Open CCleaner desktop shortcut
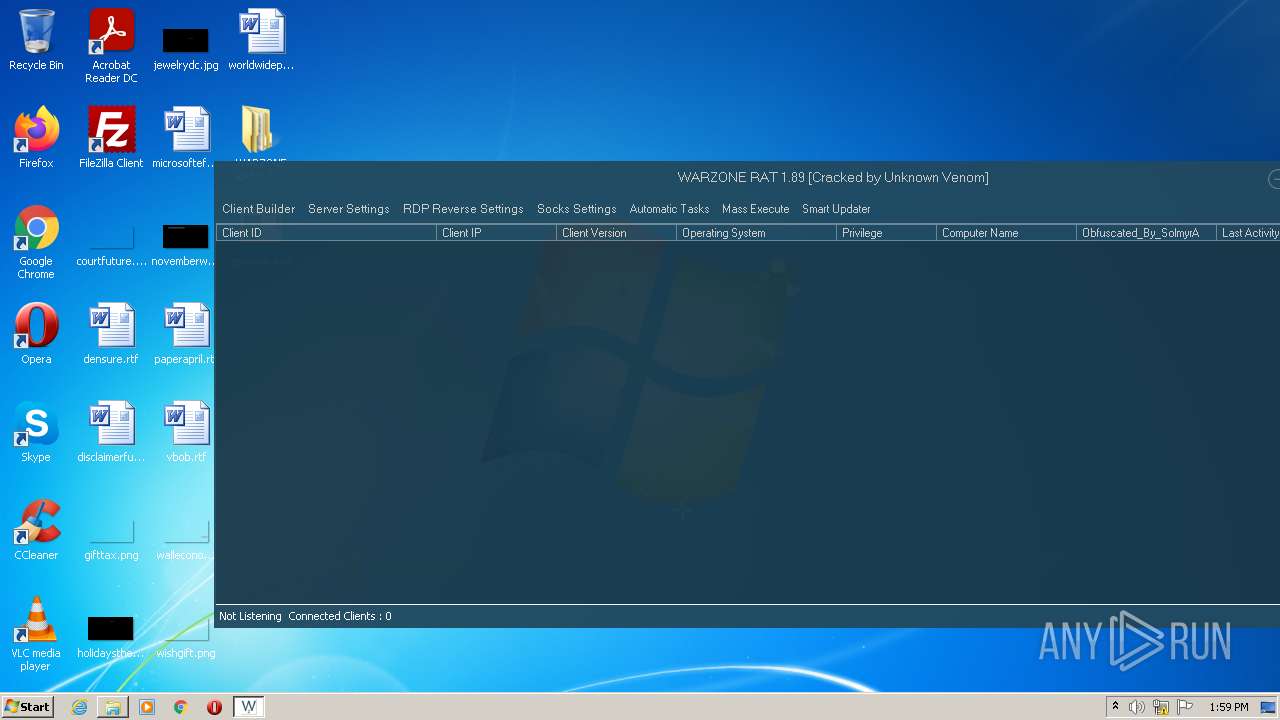This screenshot has height=720, width=1280. pyautogui.click(x=36, y=530)
